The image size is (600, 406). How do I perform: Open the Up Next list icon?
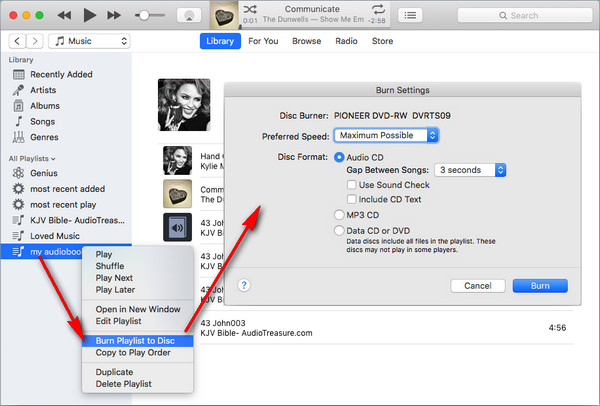[410, 15]
